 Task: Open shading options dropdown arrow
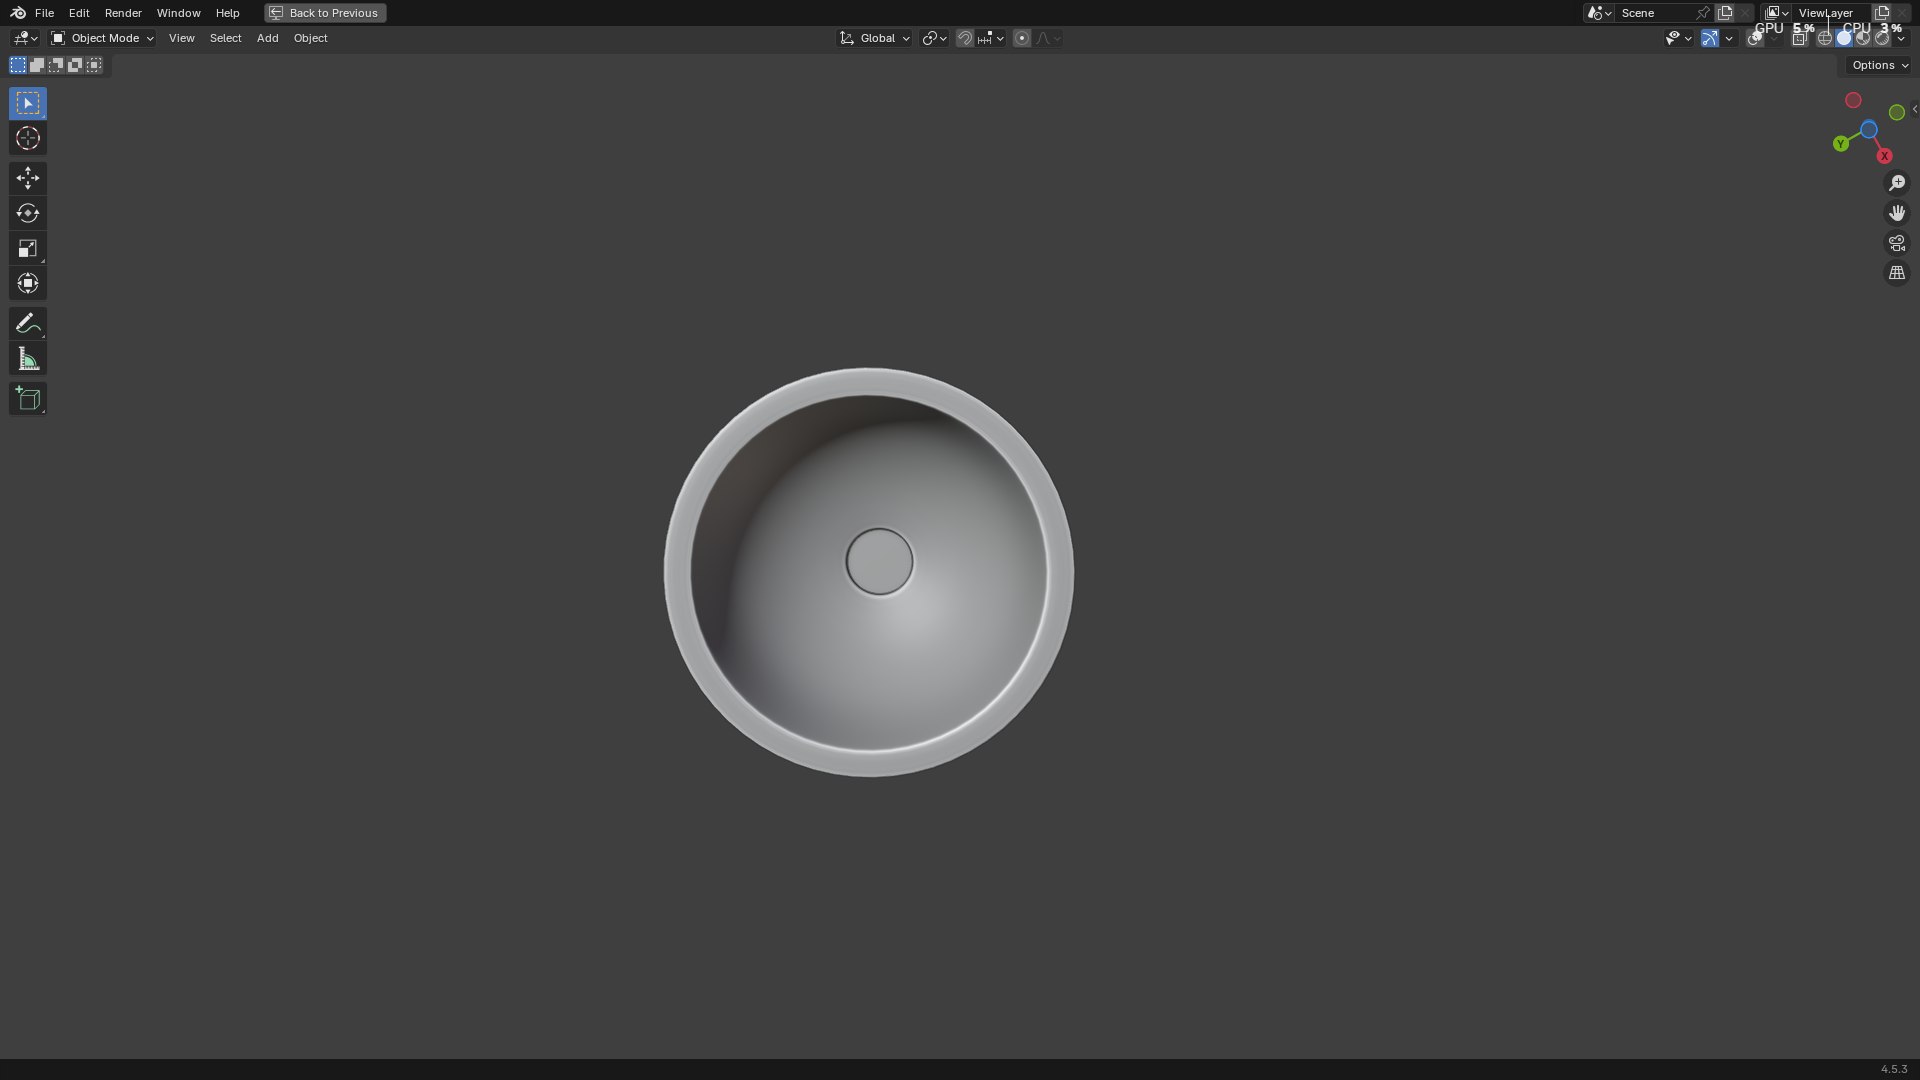point(1901,38)
